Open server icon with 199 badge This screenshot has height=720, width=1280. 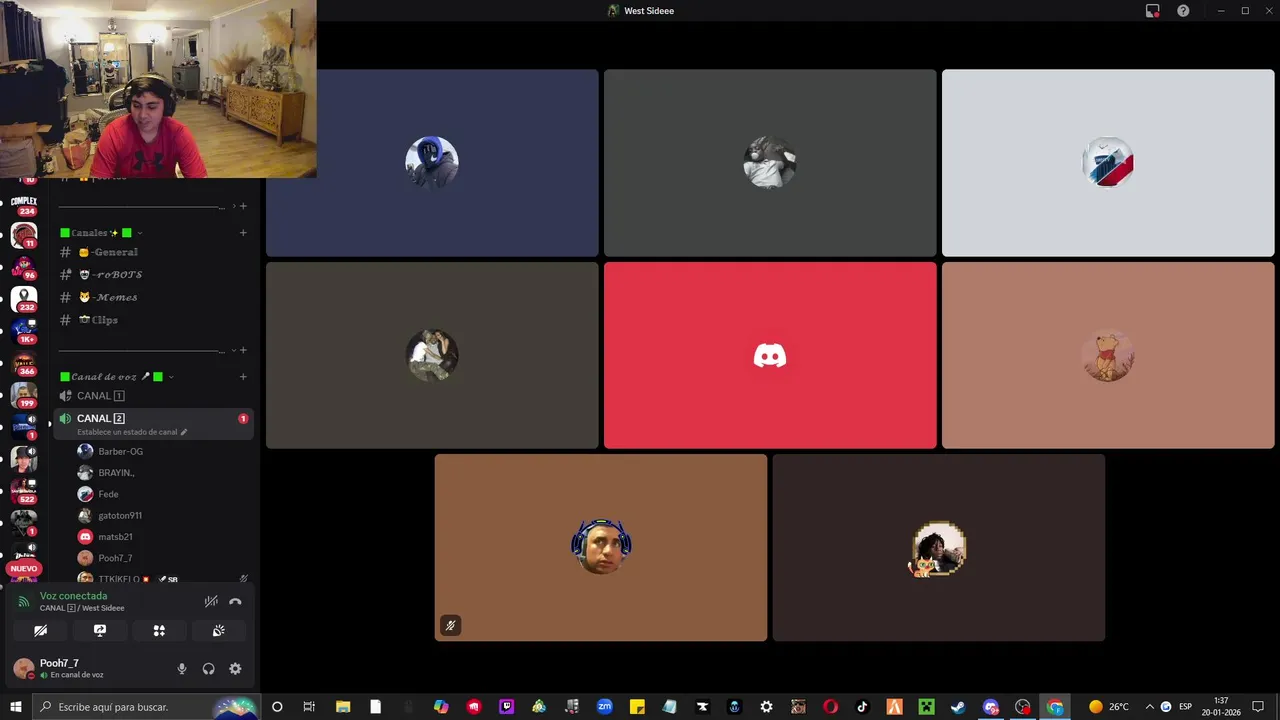click(x=24, y=395)
